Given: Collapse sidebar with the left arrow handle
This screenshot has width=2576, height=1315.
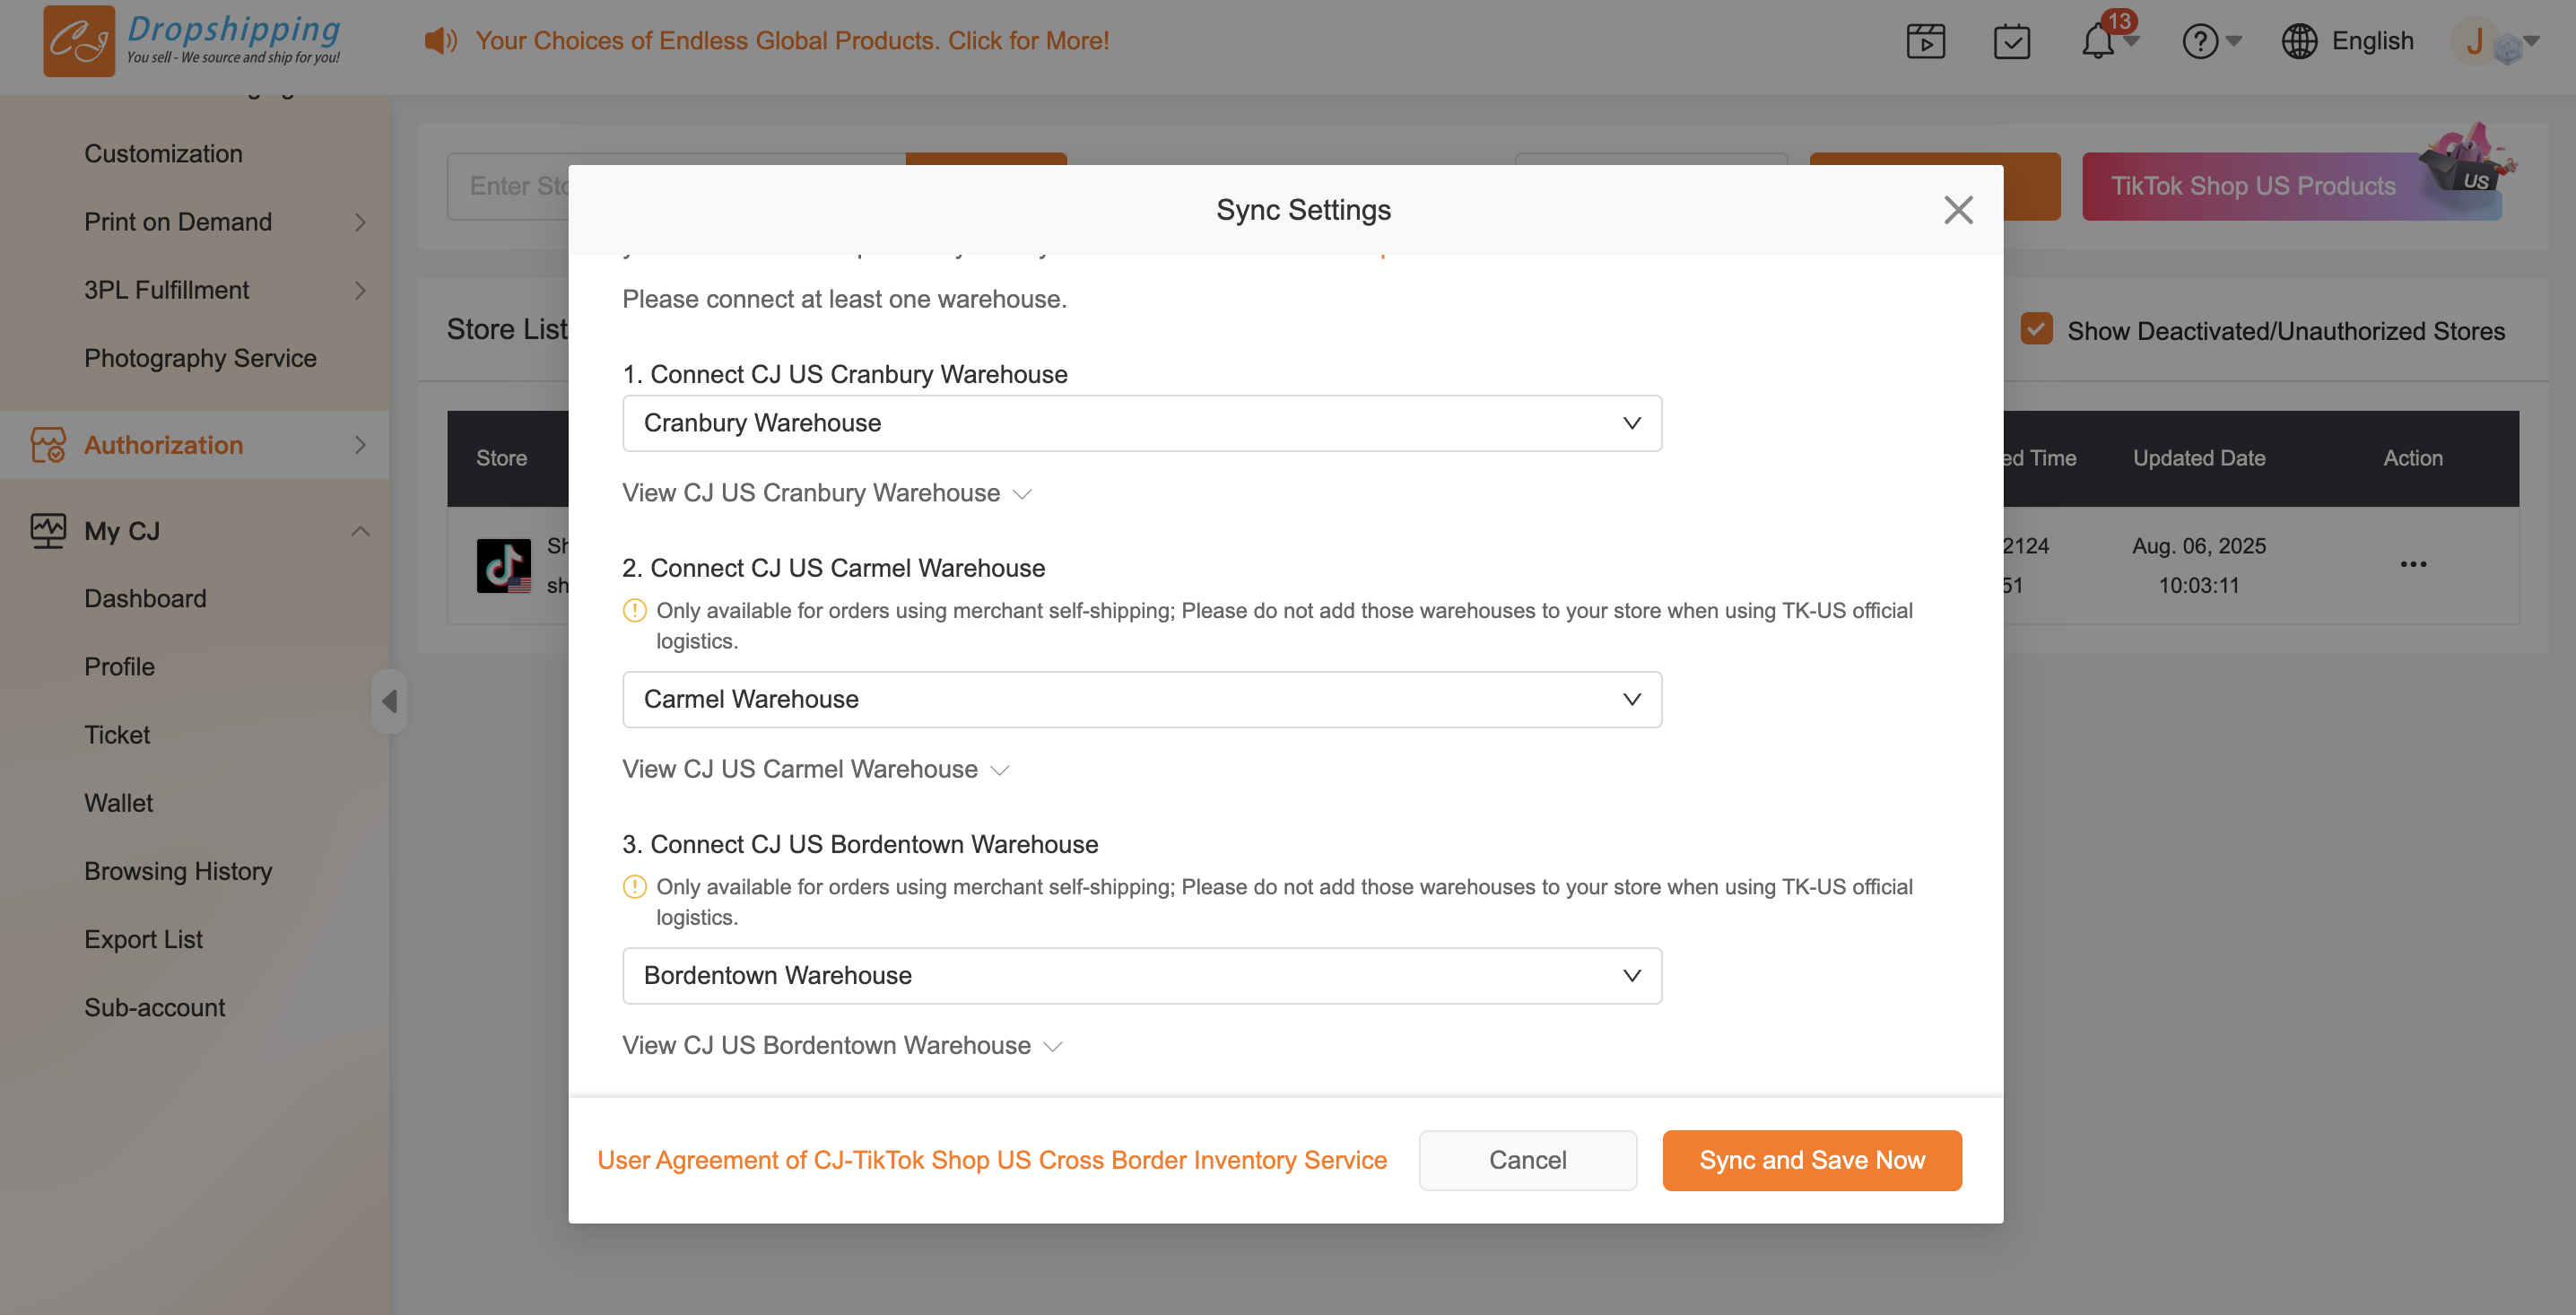Looking at the screenshot, I should [x=389, y=701].
